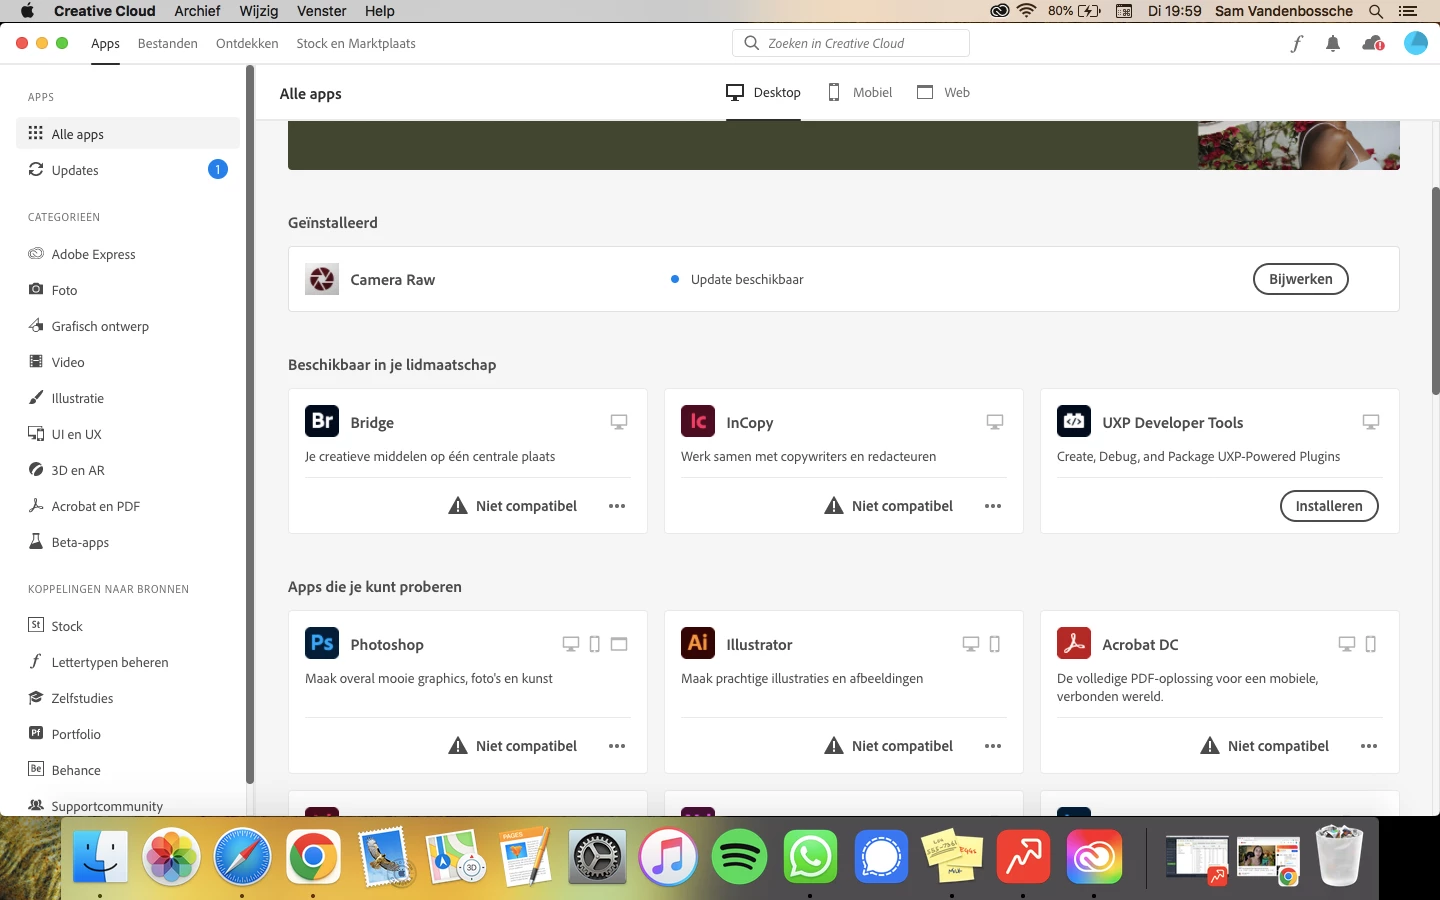Viewport: 1440px width, 900px height.
Task: Open the Acrobat en PDF category
Action: pyautogui.click(x=128, y=506)
